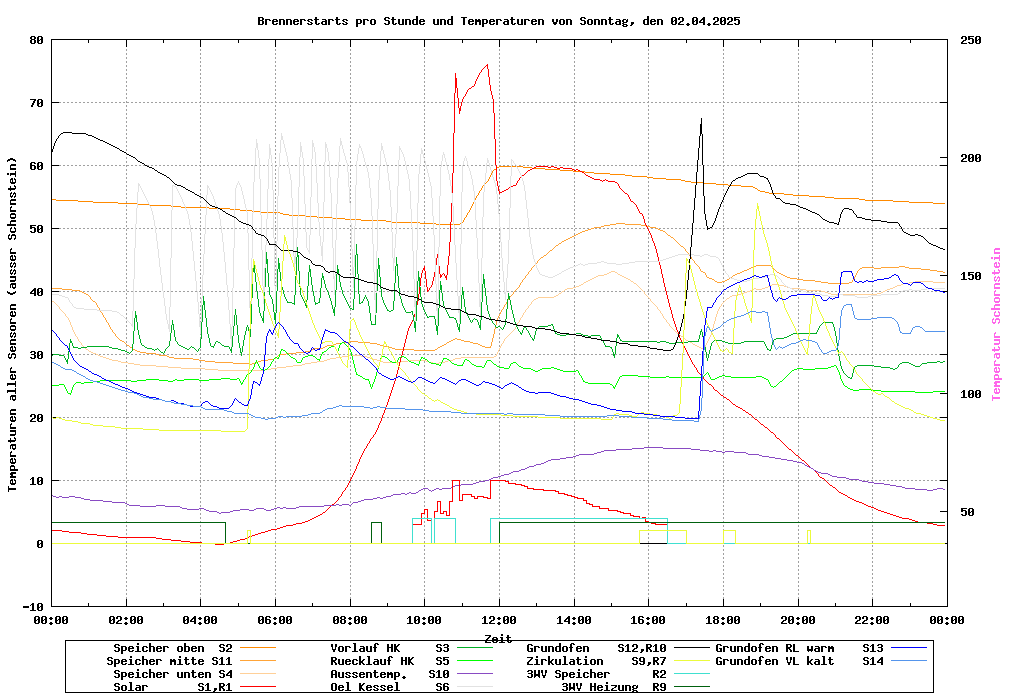
Task: Click the 250 value on the right axis
Action: click(x=971, y=40)
